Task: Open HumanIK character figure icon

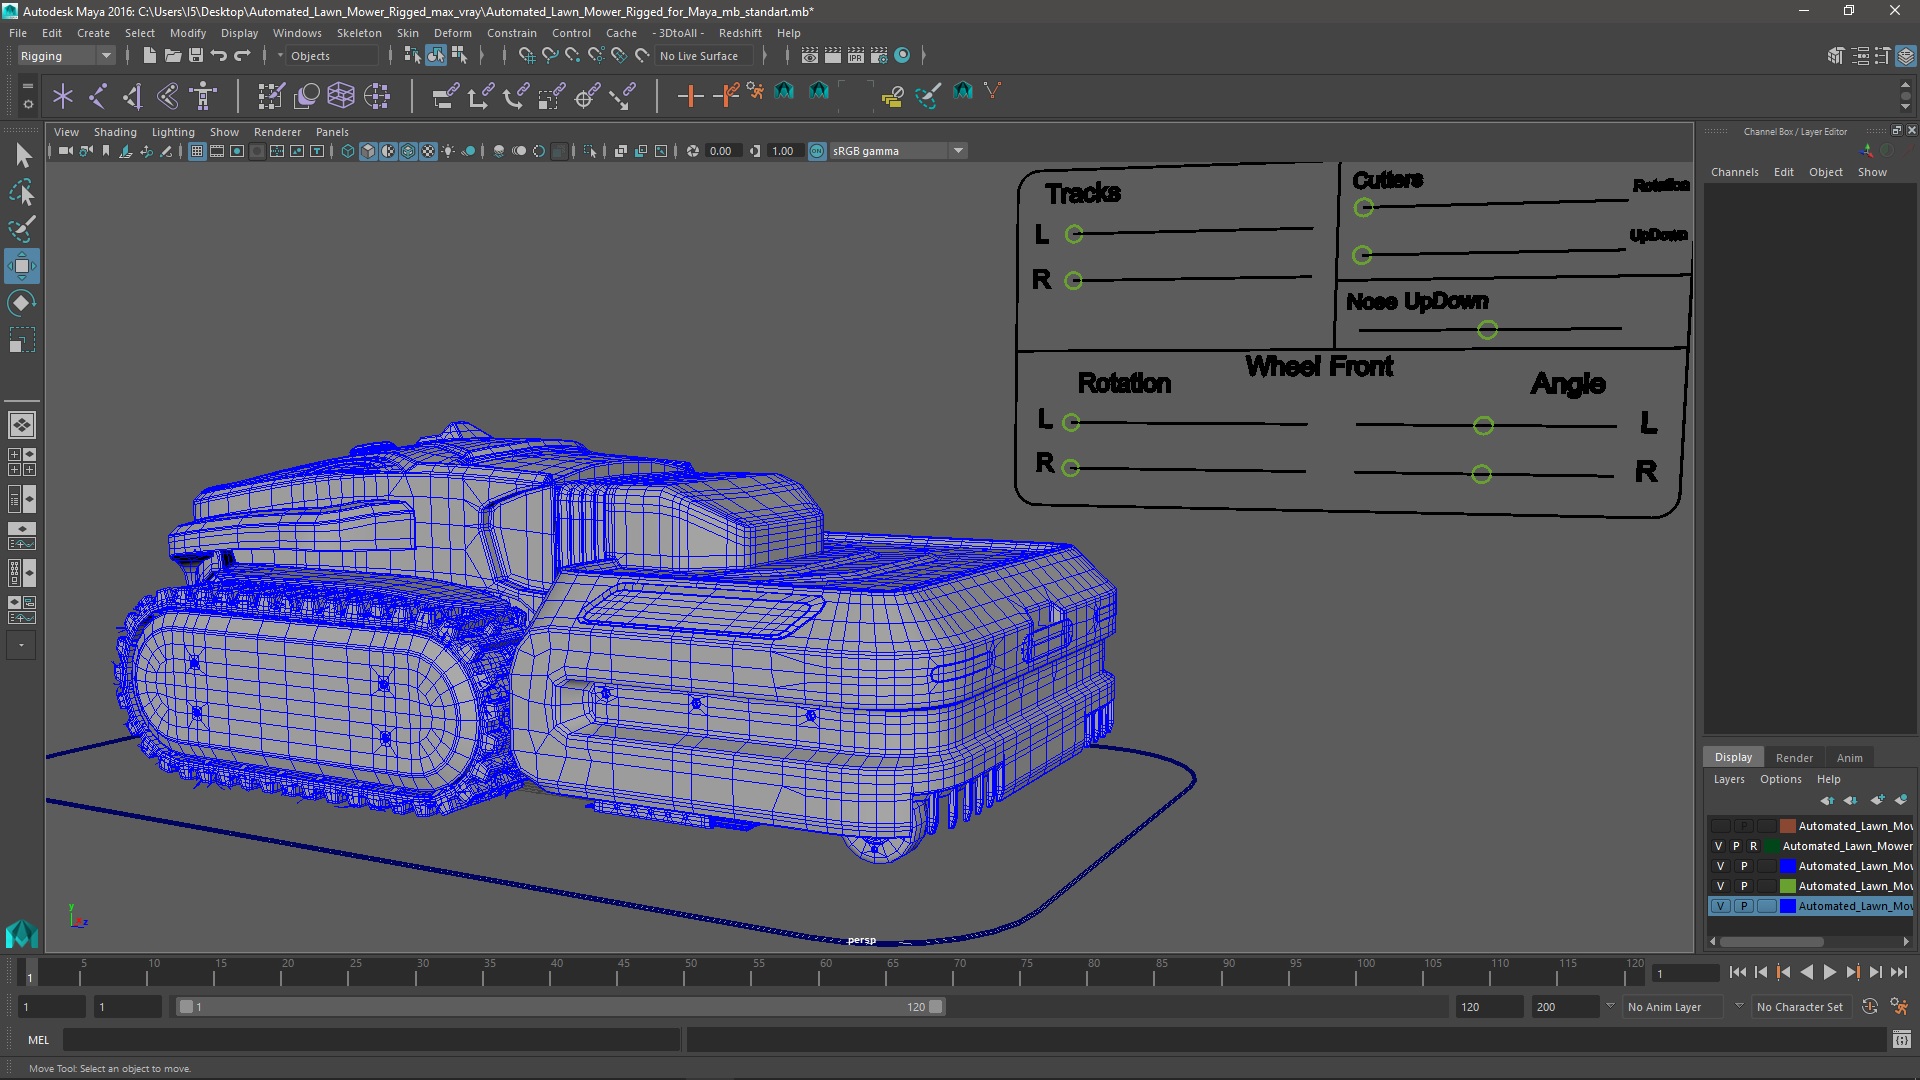Action: click(x=203, y=96)
